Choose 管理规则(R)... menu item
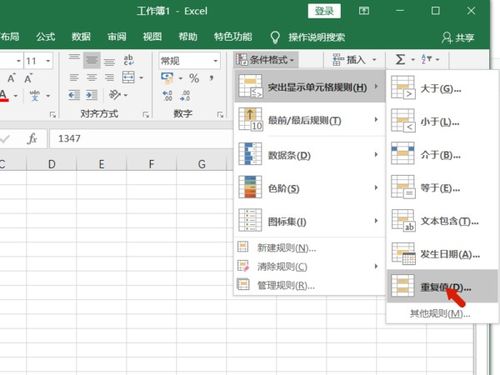 click(x=310, y=285)
